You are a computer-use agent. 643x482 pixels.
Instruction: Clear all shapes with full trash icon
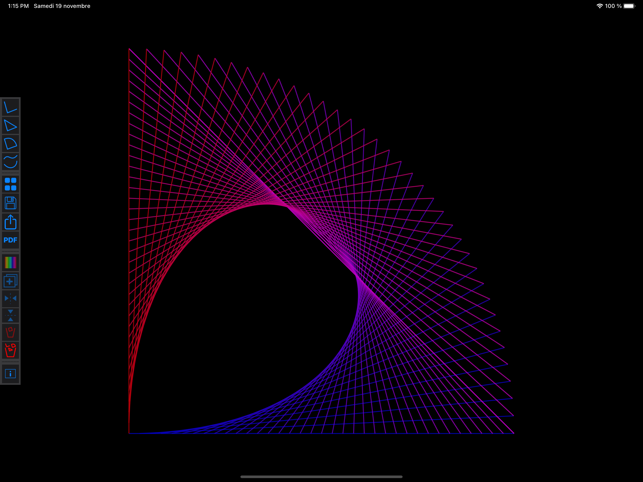point(10,350)
